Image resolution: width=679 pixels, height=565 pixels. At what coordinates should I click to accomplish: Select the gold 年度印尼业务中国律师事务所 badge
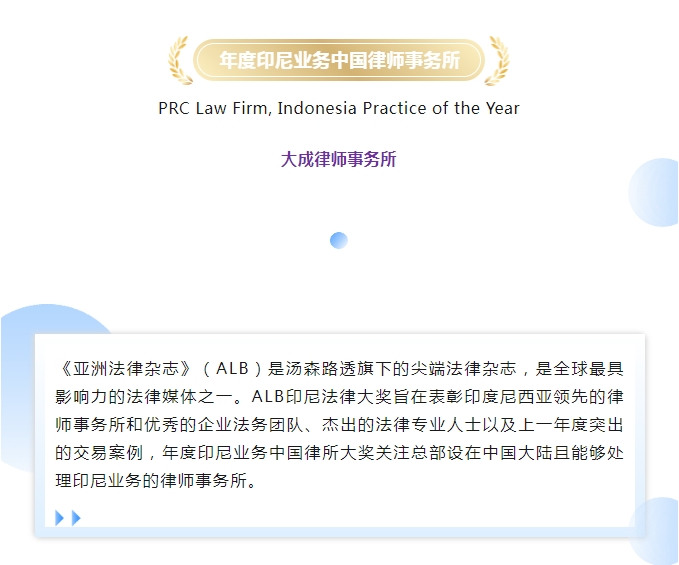click(339, 60)
